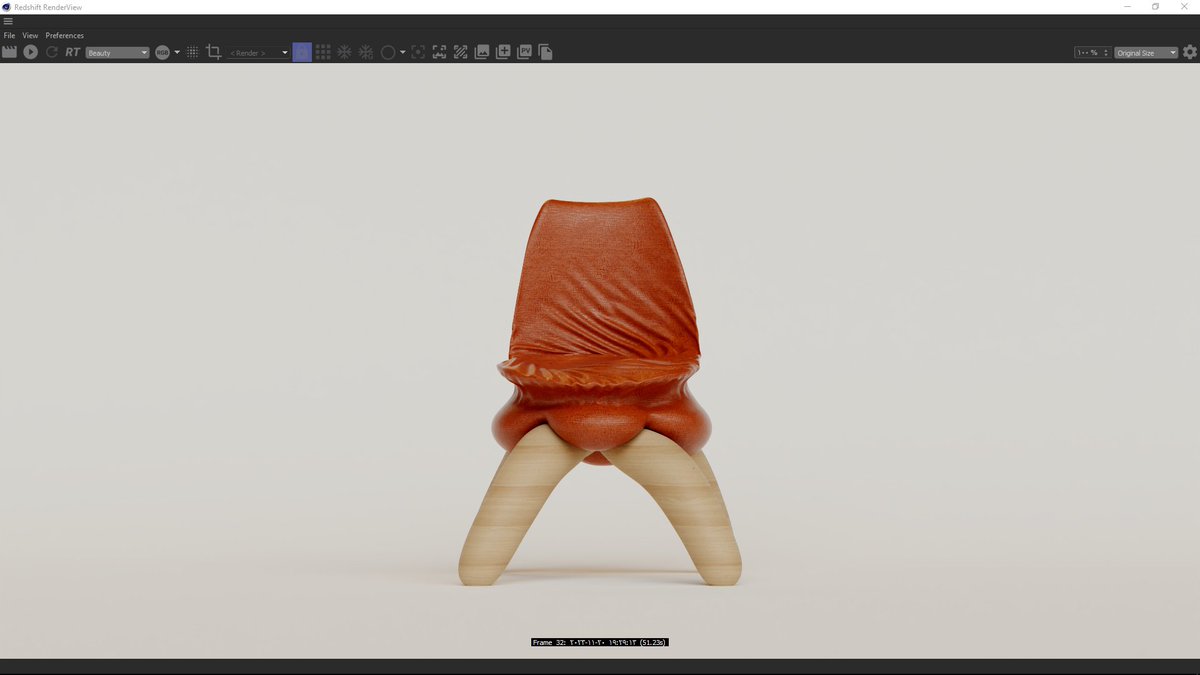
Task: Click the save image picture icon
Action: (482, 52)
